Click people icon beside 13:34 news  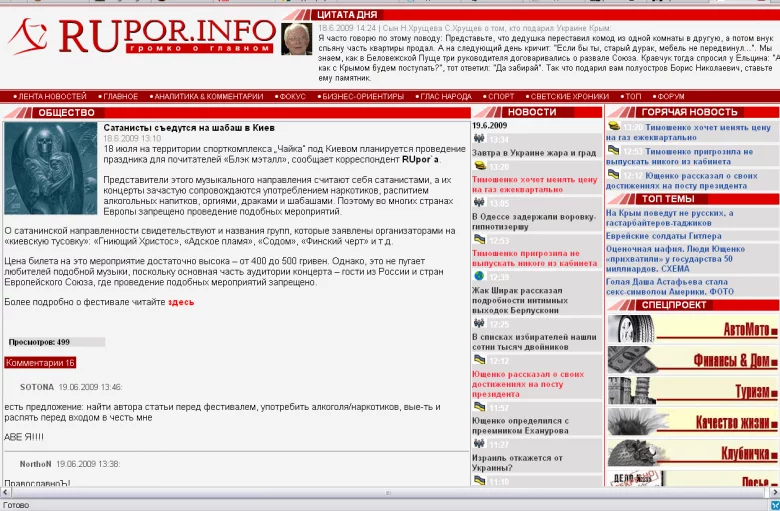(x=479, y=138)
